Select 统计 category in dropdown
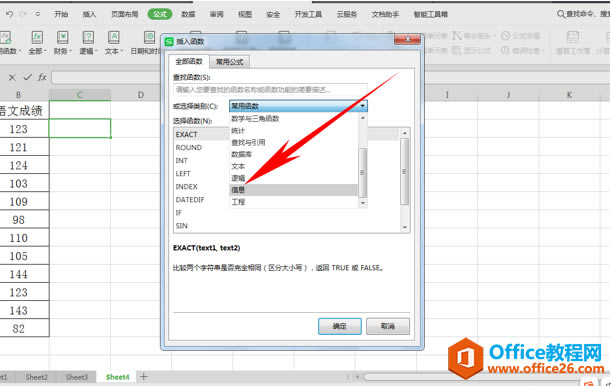 pos(238,130)
